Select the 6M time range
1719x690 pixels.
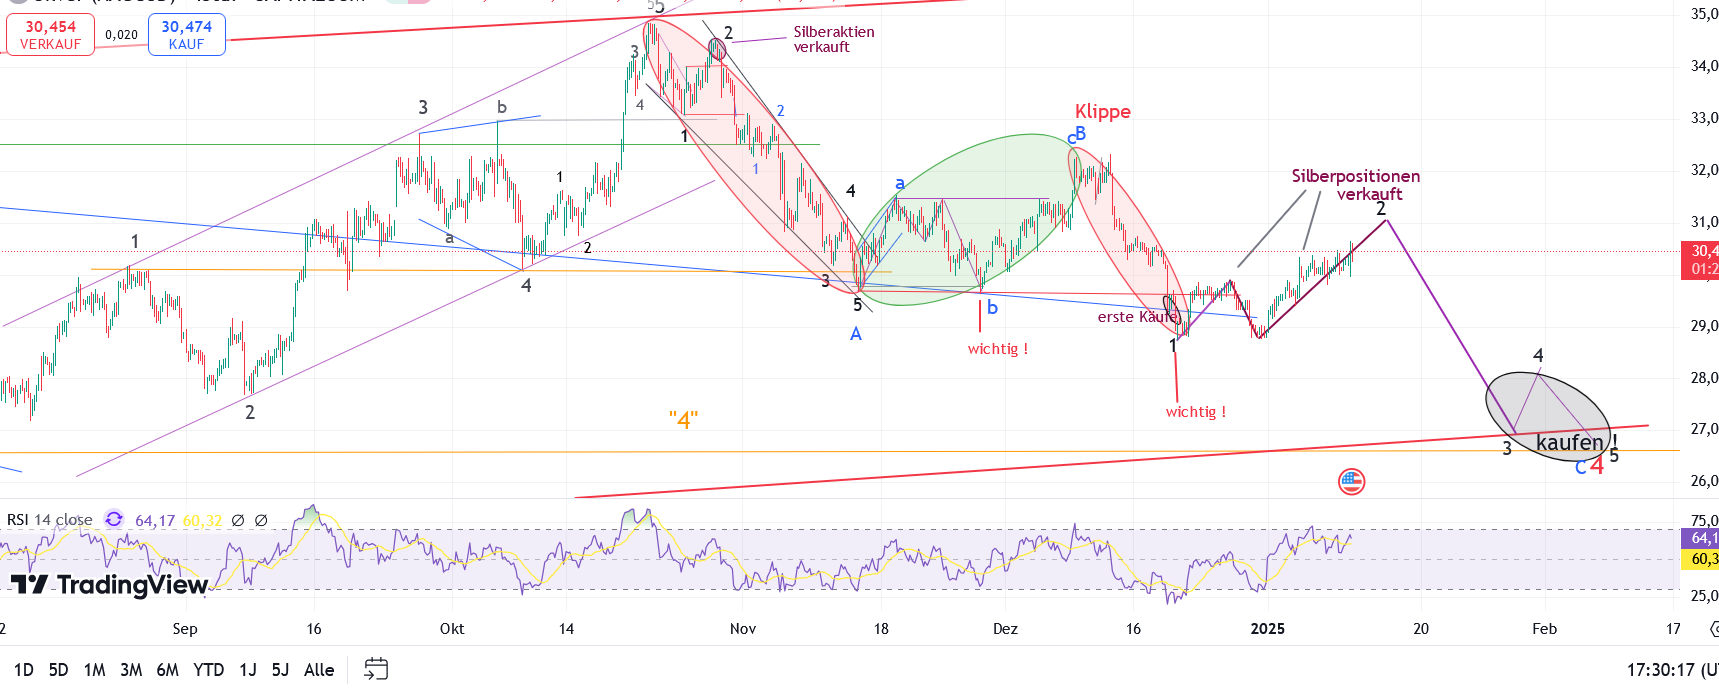point(168,670)
